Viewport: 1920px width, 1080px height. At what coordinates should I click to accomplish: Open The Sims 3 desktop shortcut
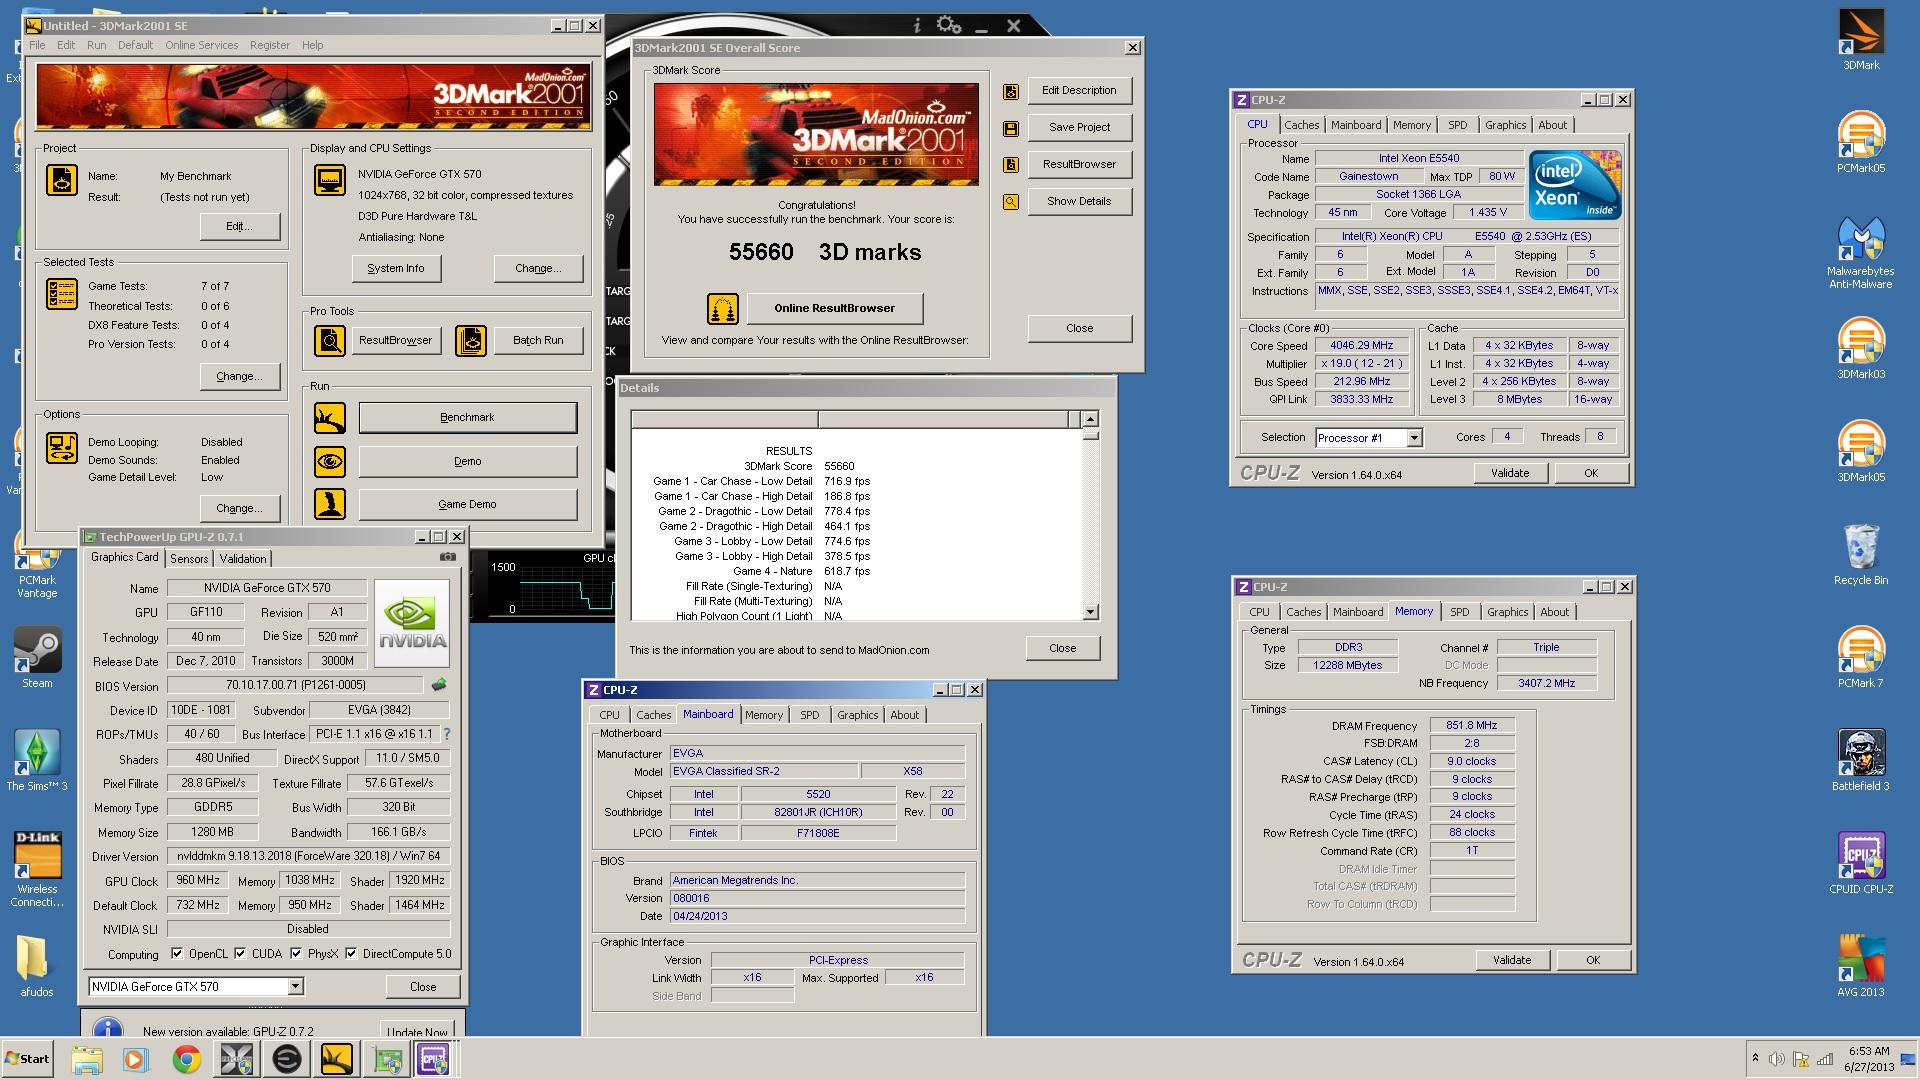(x=37, y=760)
